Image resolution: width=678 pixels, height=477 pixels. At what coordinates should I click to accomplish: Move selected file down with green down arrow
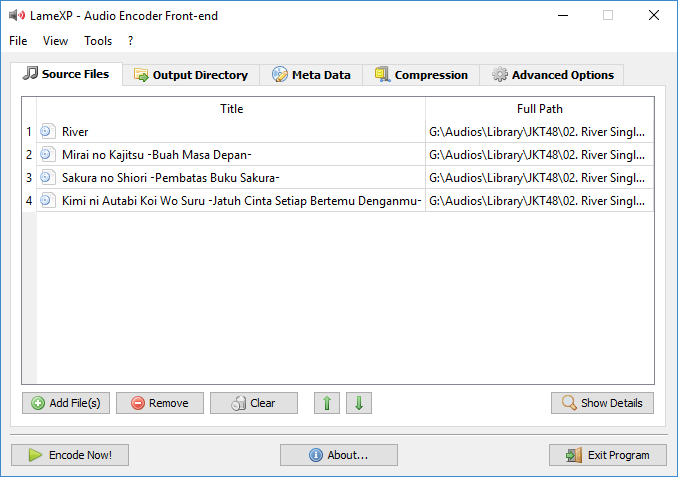coord(359,403)
